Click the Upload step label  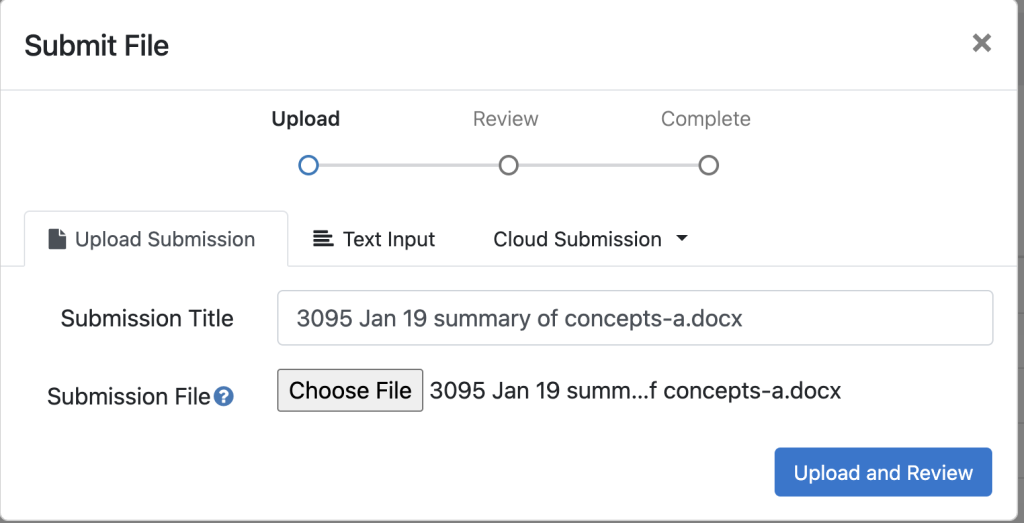pos(306,119)
